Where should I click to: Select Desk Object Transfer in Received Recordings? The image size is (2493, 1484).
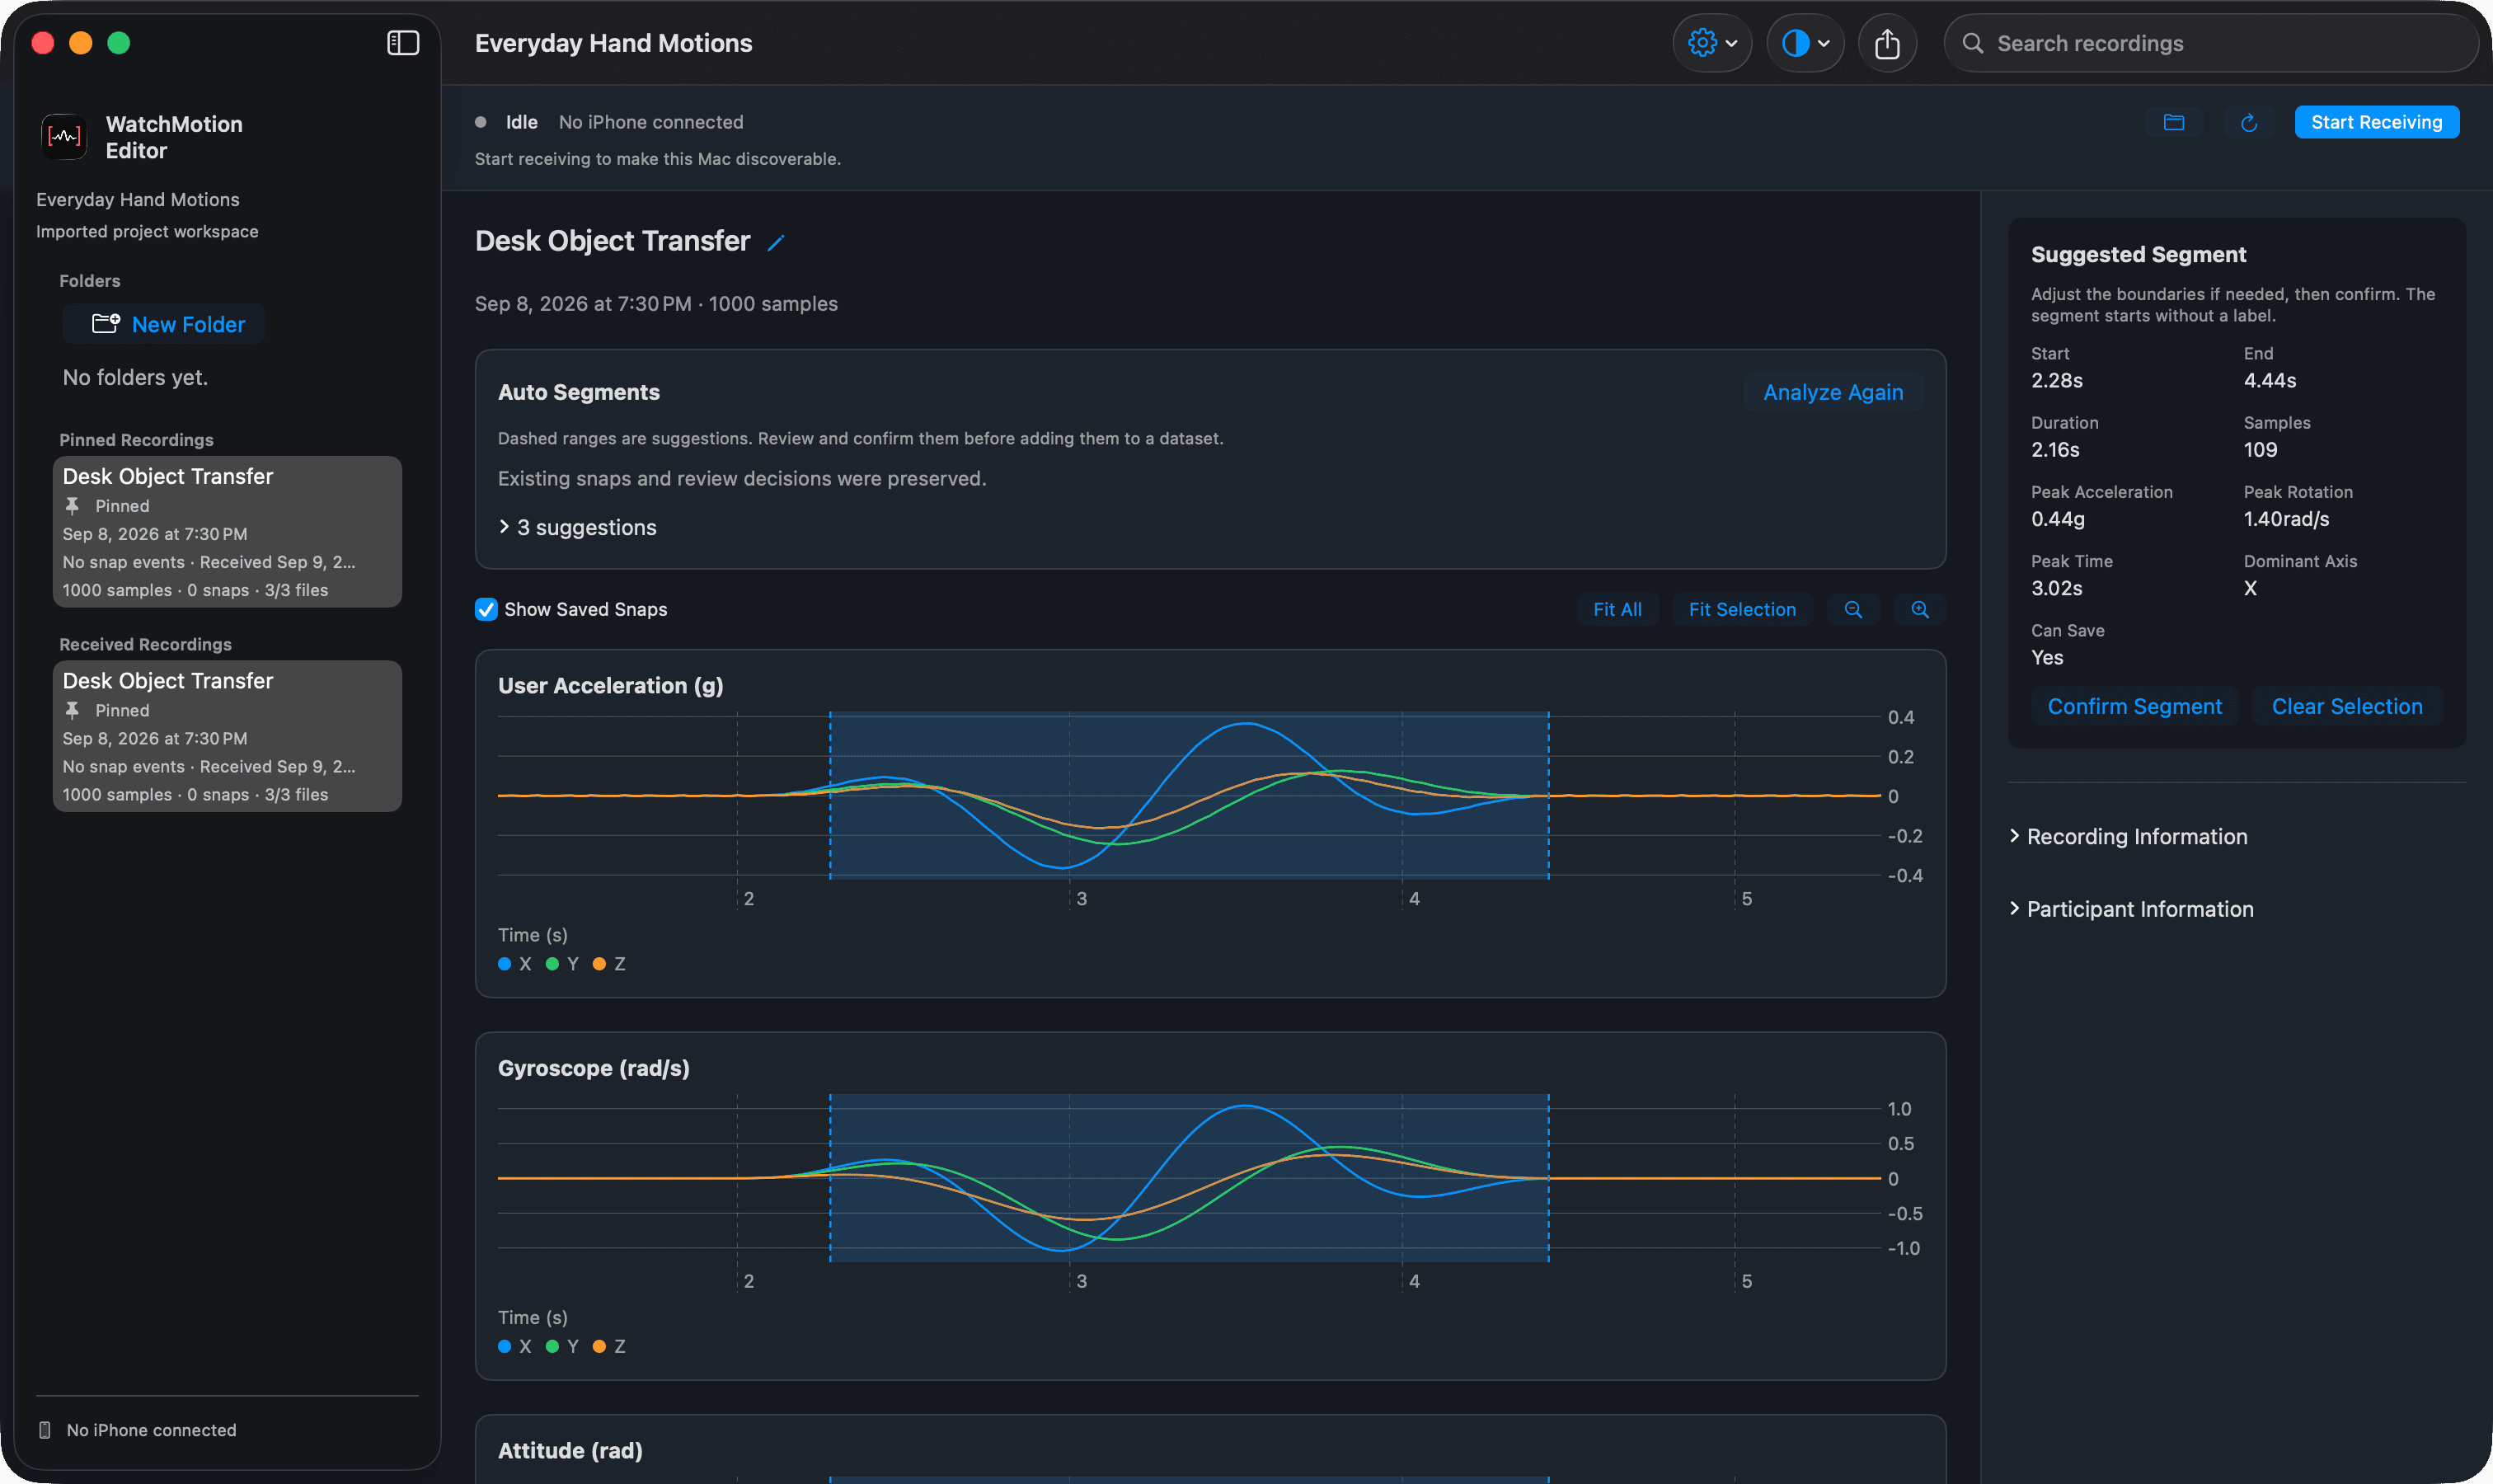[x=227, y=736]
